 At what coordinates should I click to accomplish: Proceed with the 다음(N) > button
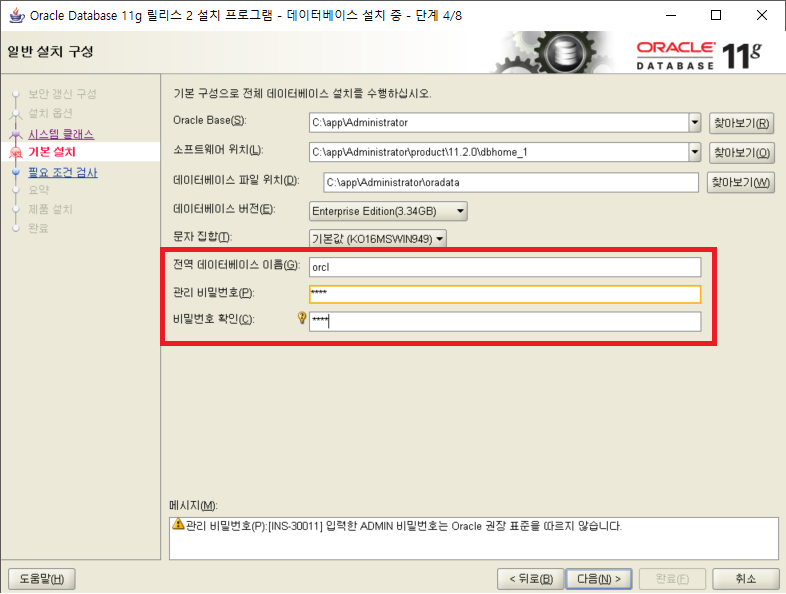tap(599, 579)
